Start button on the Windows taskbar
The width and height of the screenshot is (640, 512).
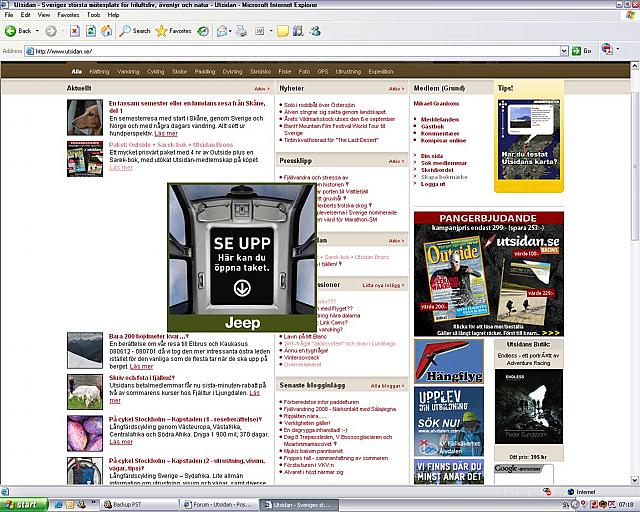[x=24, y=505]
